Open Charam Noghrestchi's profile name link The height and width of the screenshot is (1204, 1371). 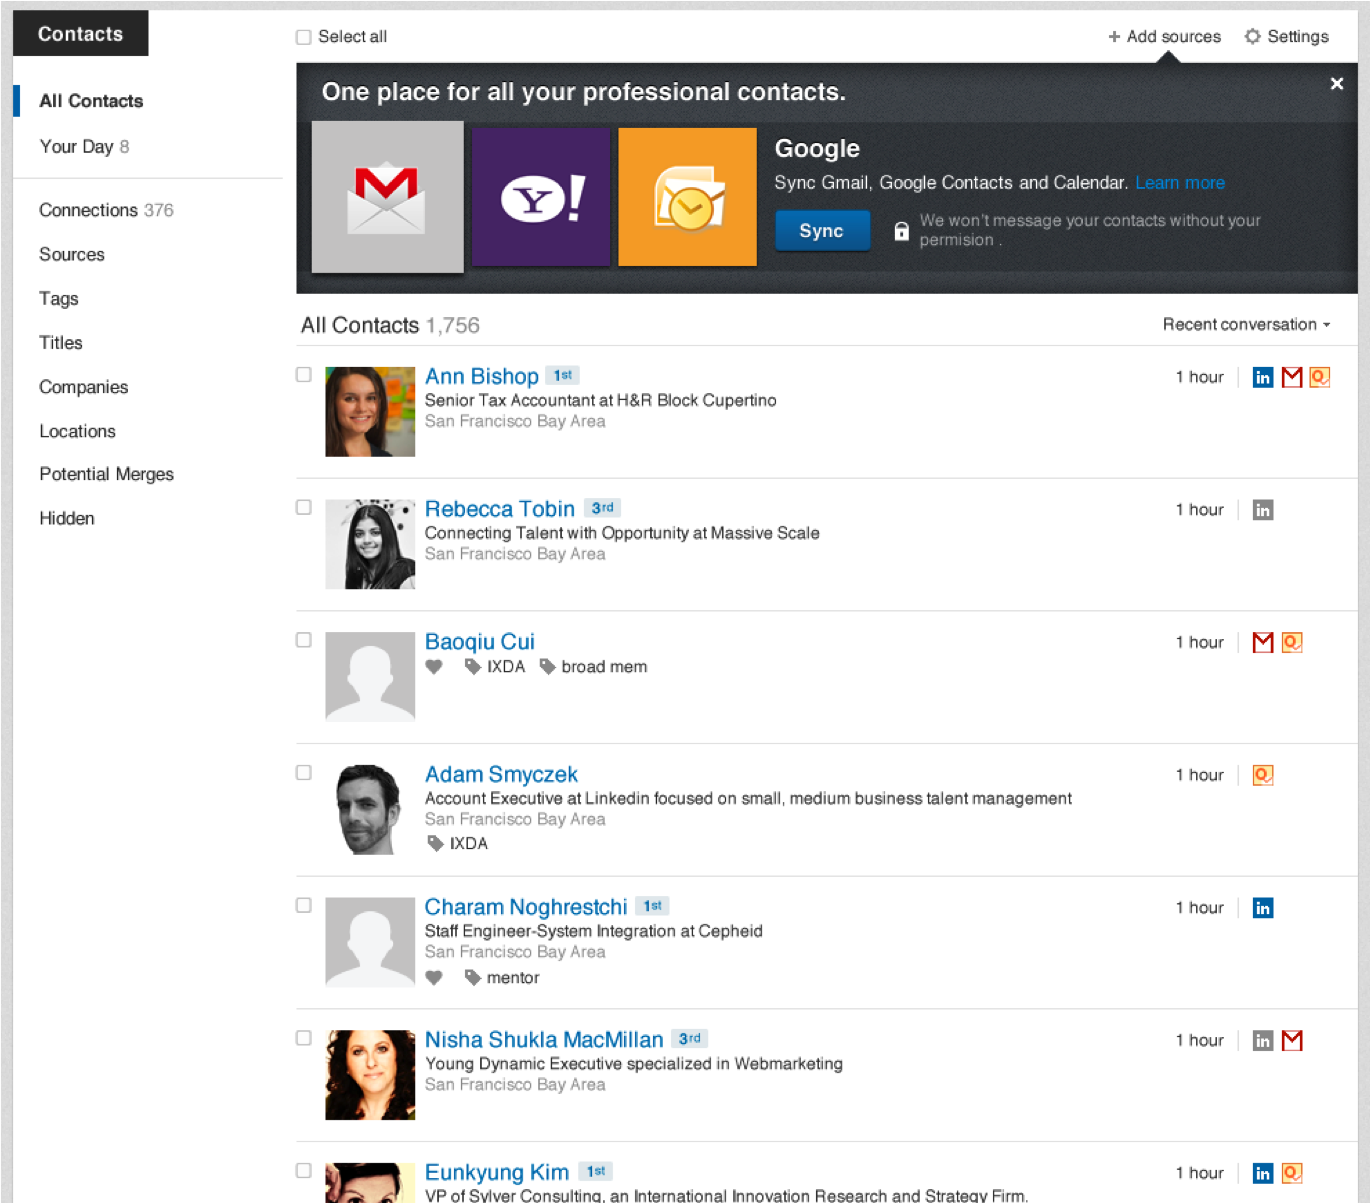point(526,907)
